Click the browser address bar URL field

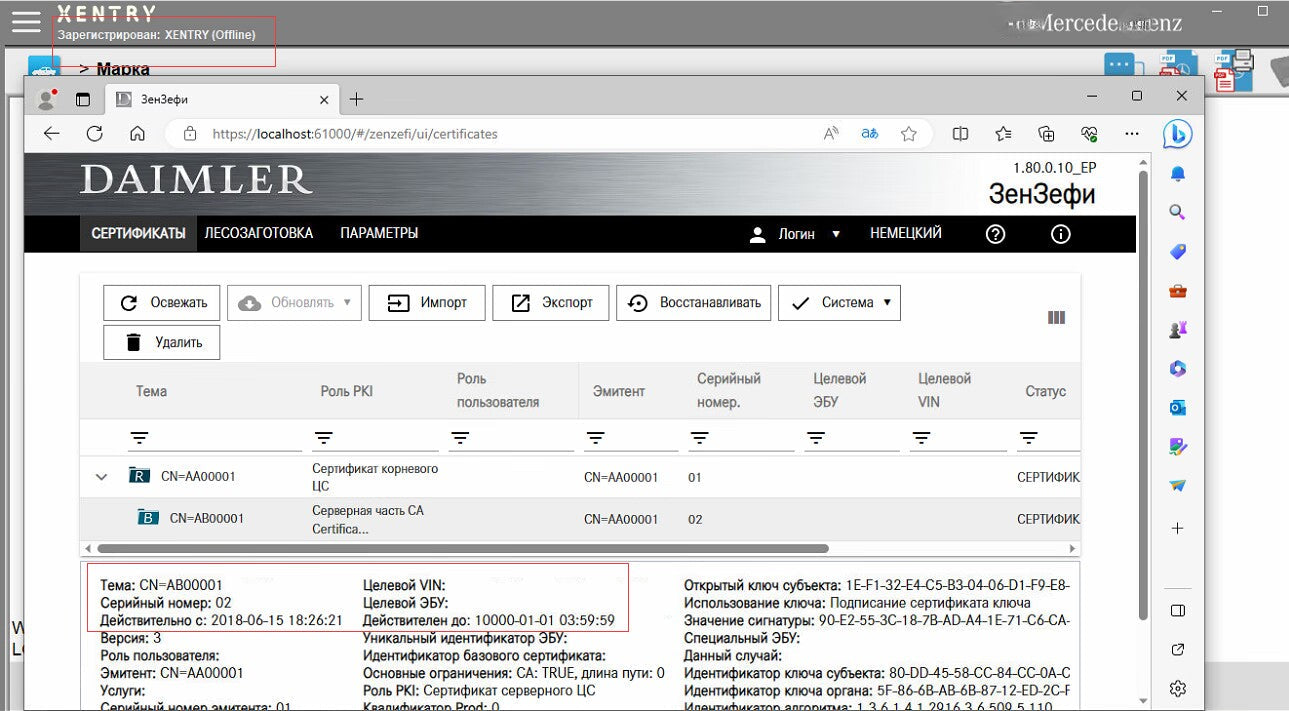pos(400,132)
